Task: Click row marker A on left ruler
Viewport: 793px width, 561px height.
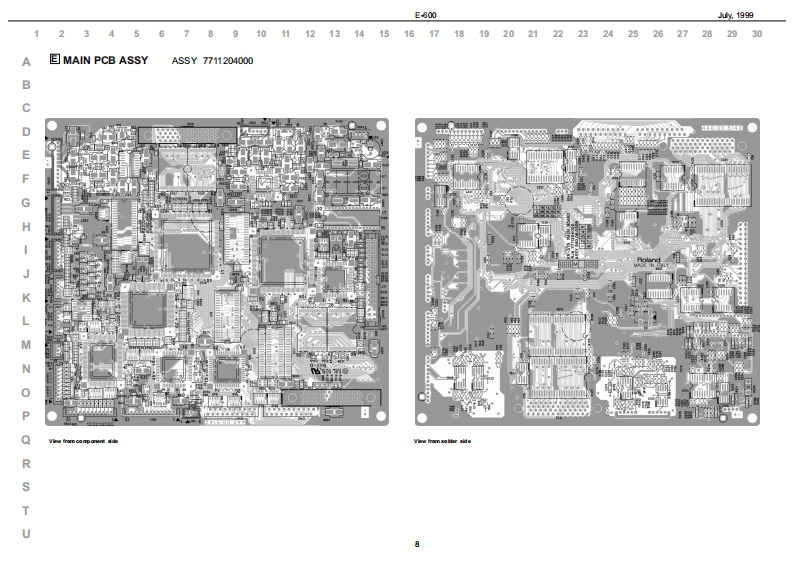Action: [26, 61]
